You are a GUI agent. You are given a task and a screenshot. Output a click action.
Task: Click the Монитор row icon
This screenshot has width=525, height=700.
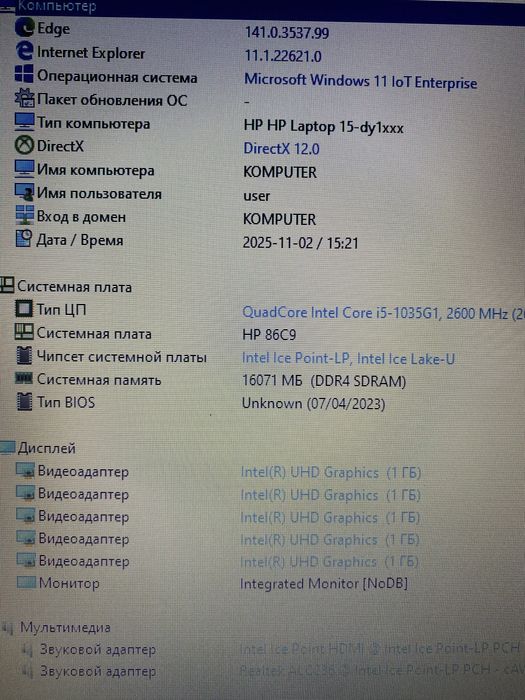26,582
